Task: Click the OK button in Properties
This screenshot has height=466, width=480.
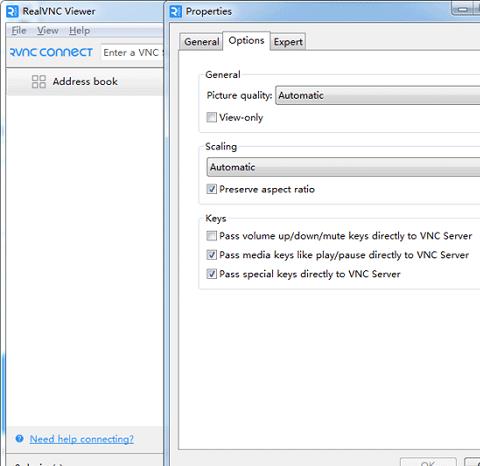Action: pos(428,462)
